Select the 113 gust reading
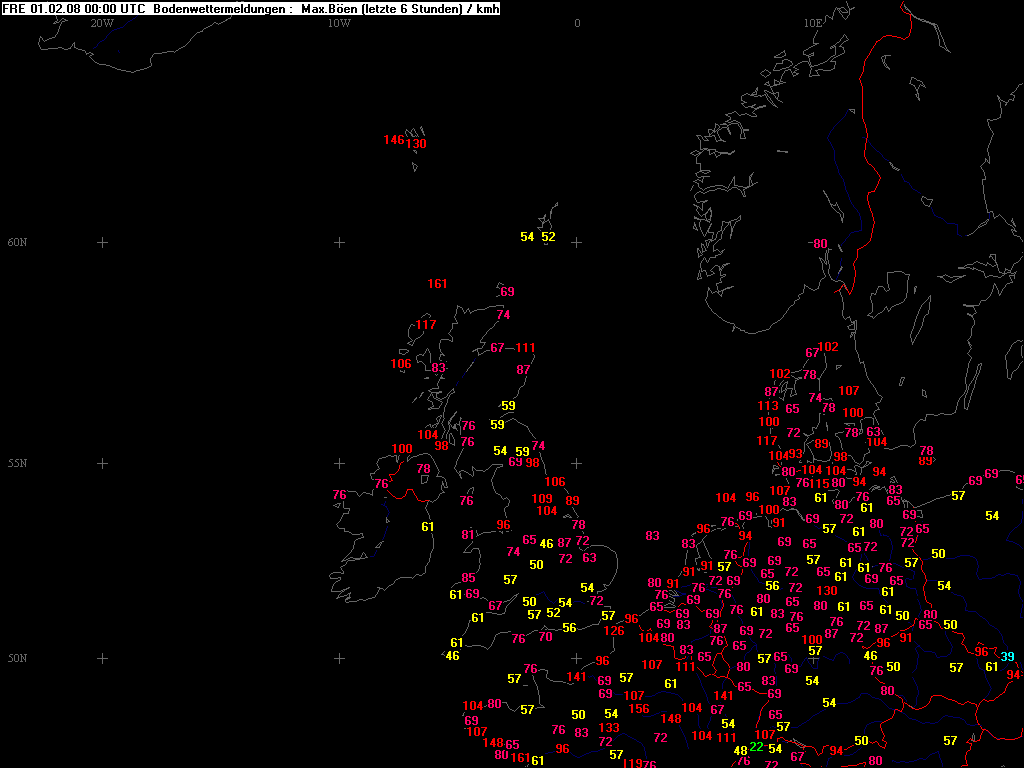Image resolution: width=1024 pixels, height=768 pixels. coord(767,406)
